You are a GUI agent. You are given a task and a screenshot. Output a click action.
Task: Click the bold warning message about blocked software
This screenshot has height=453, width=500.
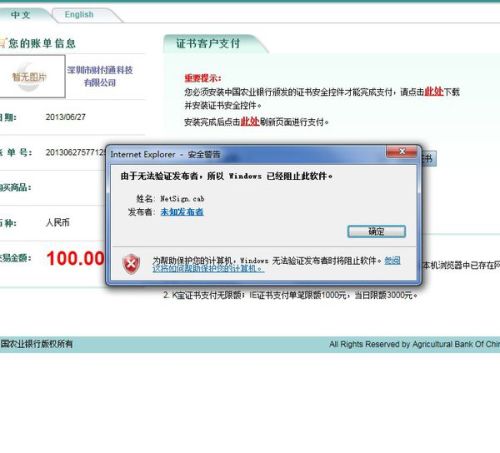coord(227,176)
